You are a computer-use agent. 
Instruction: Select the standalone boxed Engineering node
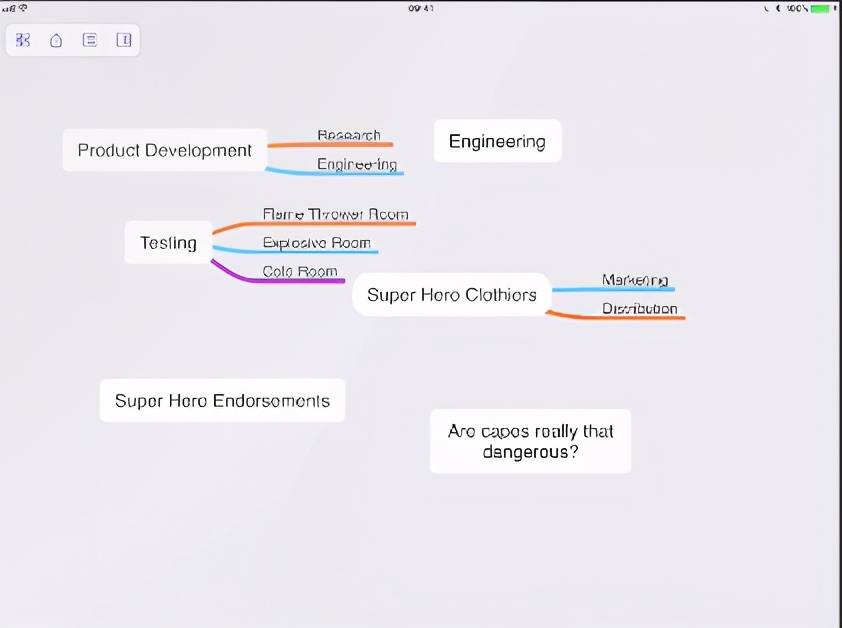point(497,141)
